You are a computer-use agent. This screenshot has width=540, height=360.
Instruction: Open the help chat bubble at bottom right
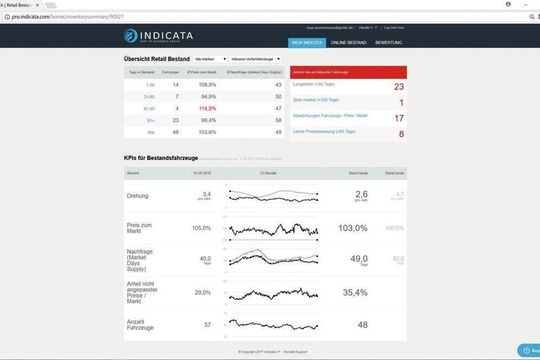pos(529,350)
